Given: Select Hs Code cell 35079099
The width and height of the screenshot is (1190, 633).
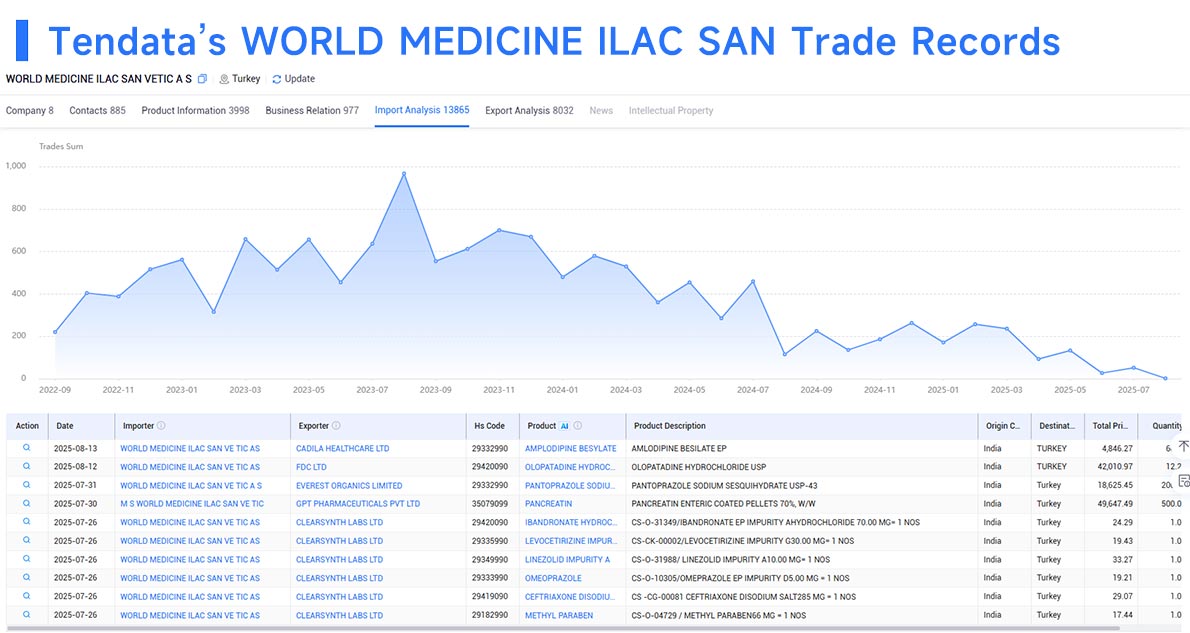Looking at the screenshot, I should point(490,503).
